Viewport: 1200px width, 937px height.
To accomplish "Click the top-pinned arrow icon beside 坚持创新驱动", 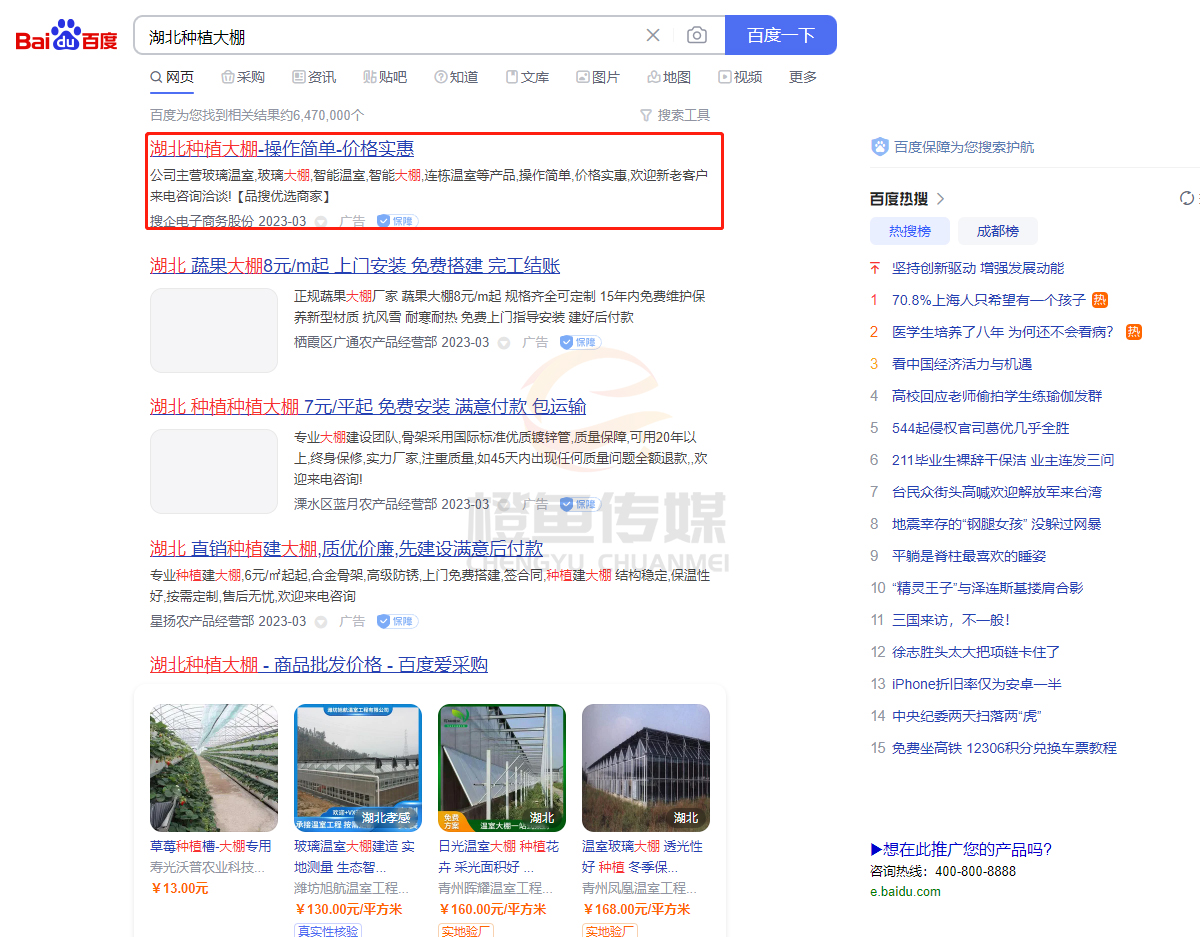I will click(875, 268).
